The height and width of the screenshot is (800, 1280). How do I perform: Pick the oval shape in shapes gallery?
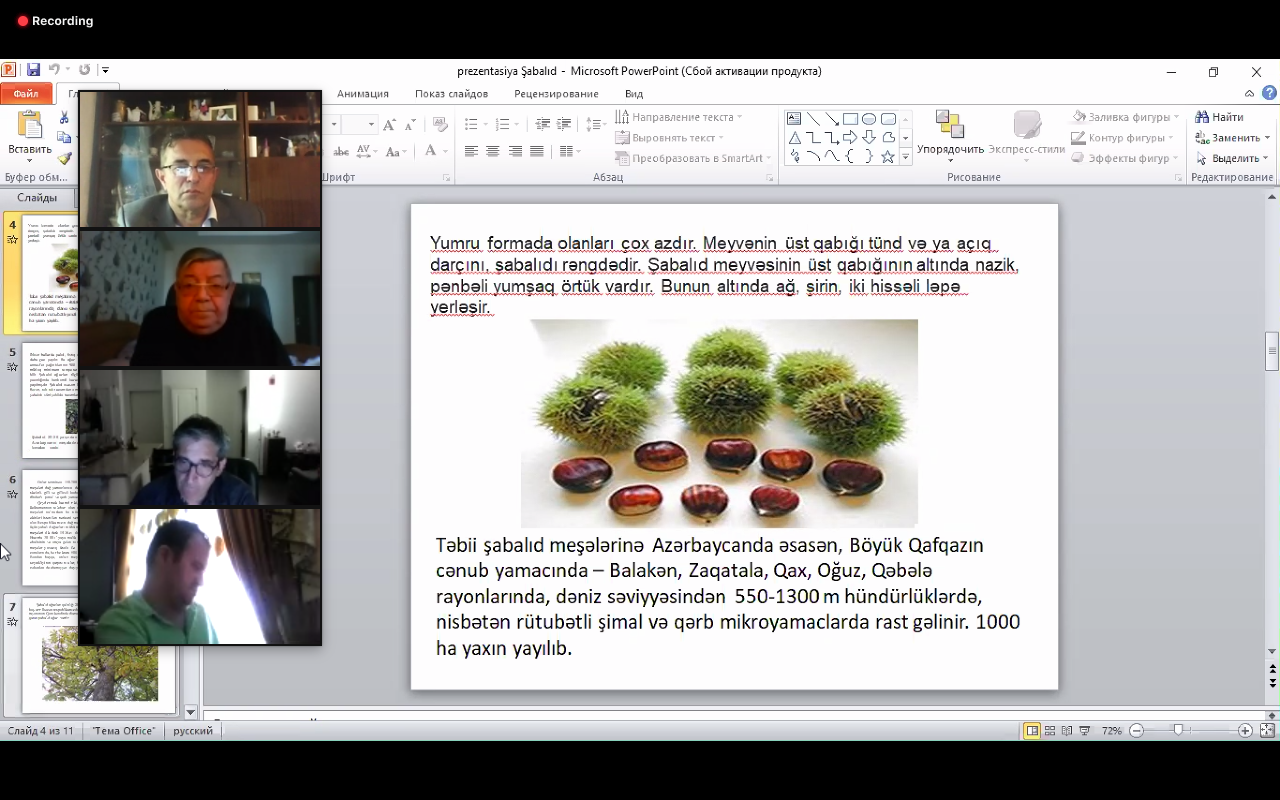tap(869, 119)
